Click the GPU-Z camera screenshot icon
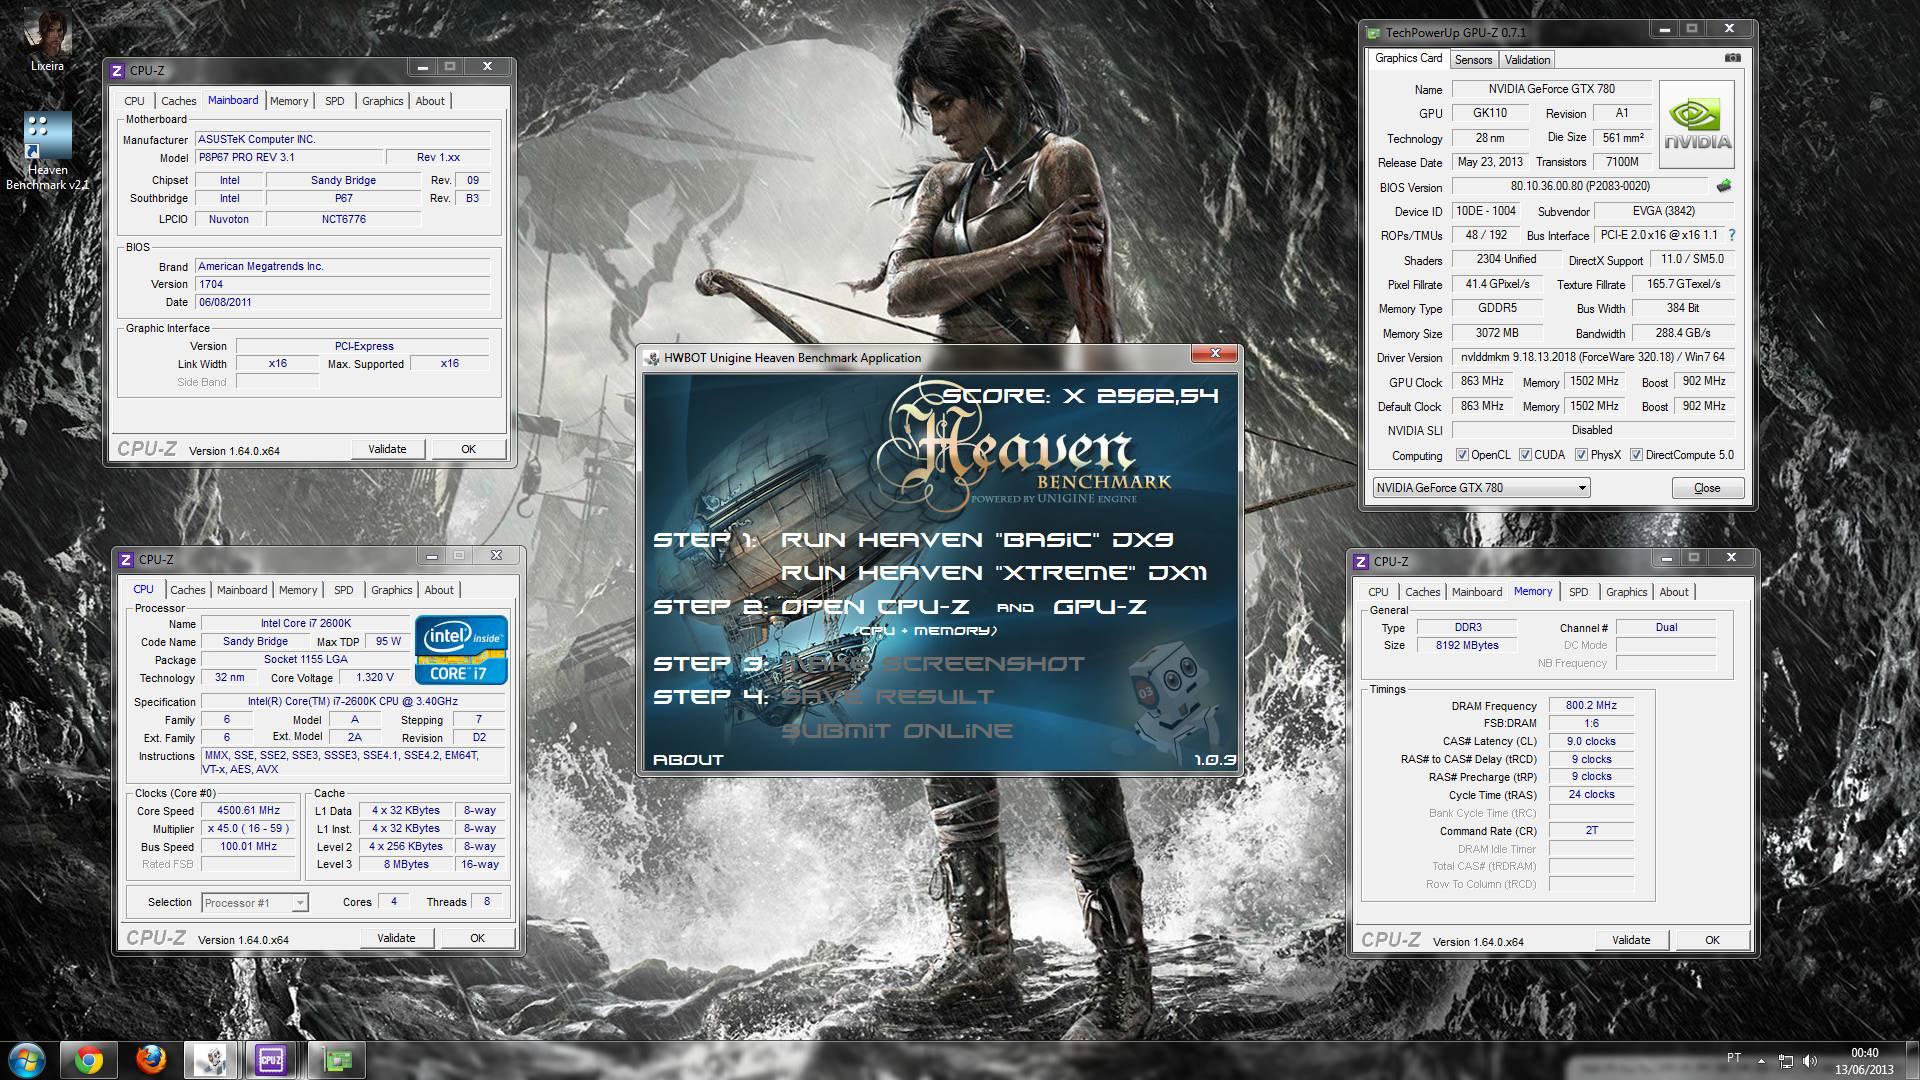1920x1080 pixels. pyautogui.click(x=1733, y=58)
